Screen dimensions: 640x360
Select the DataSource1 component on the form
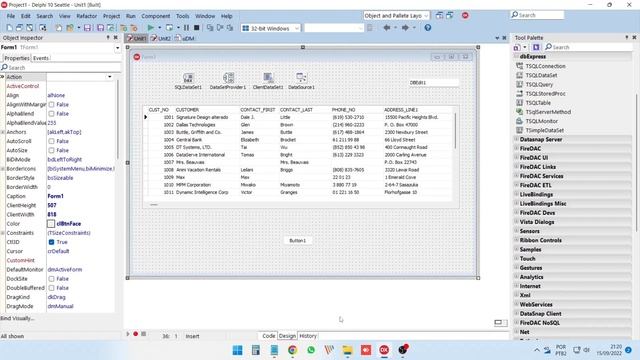pos(301,81)
